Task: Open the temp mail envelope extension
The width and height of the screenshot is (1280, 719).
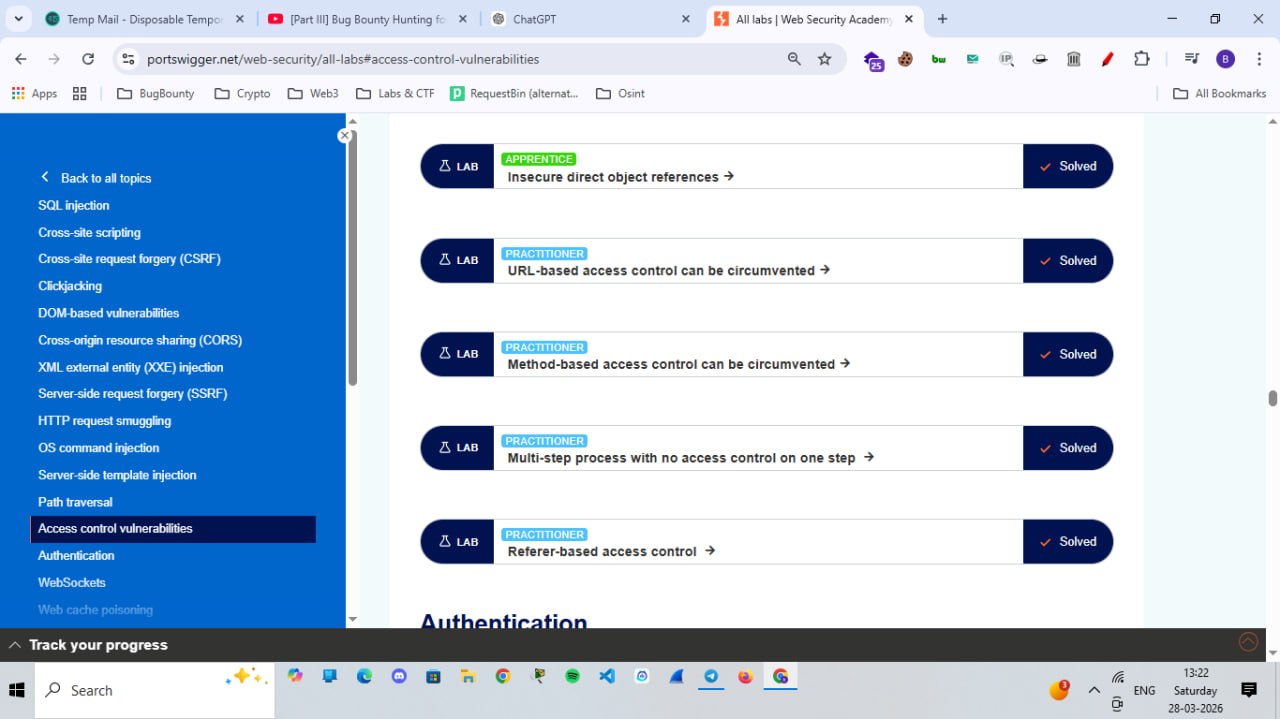Action: pyautogui.click(x=972, y=59)
